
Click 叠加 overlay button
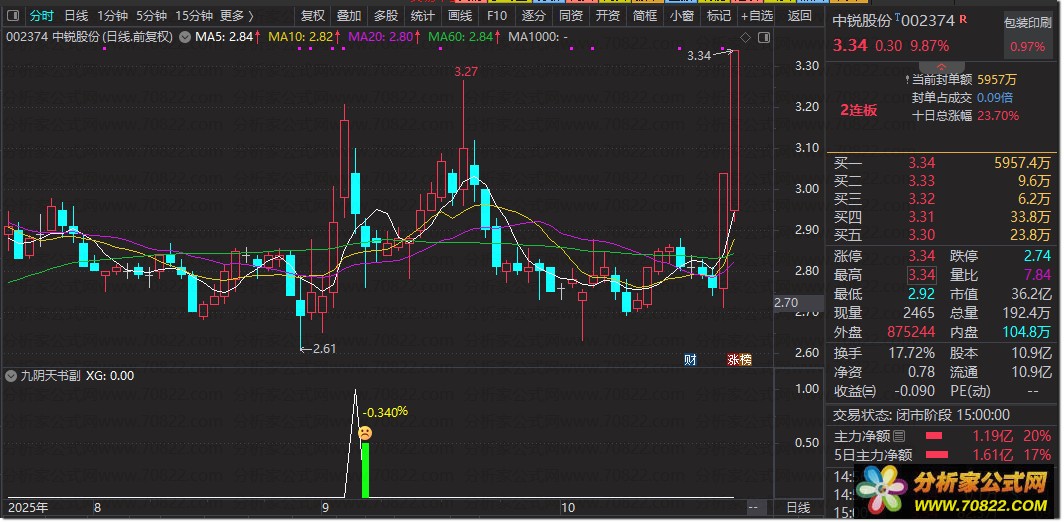point(349,16)
